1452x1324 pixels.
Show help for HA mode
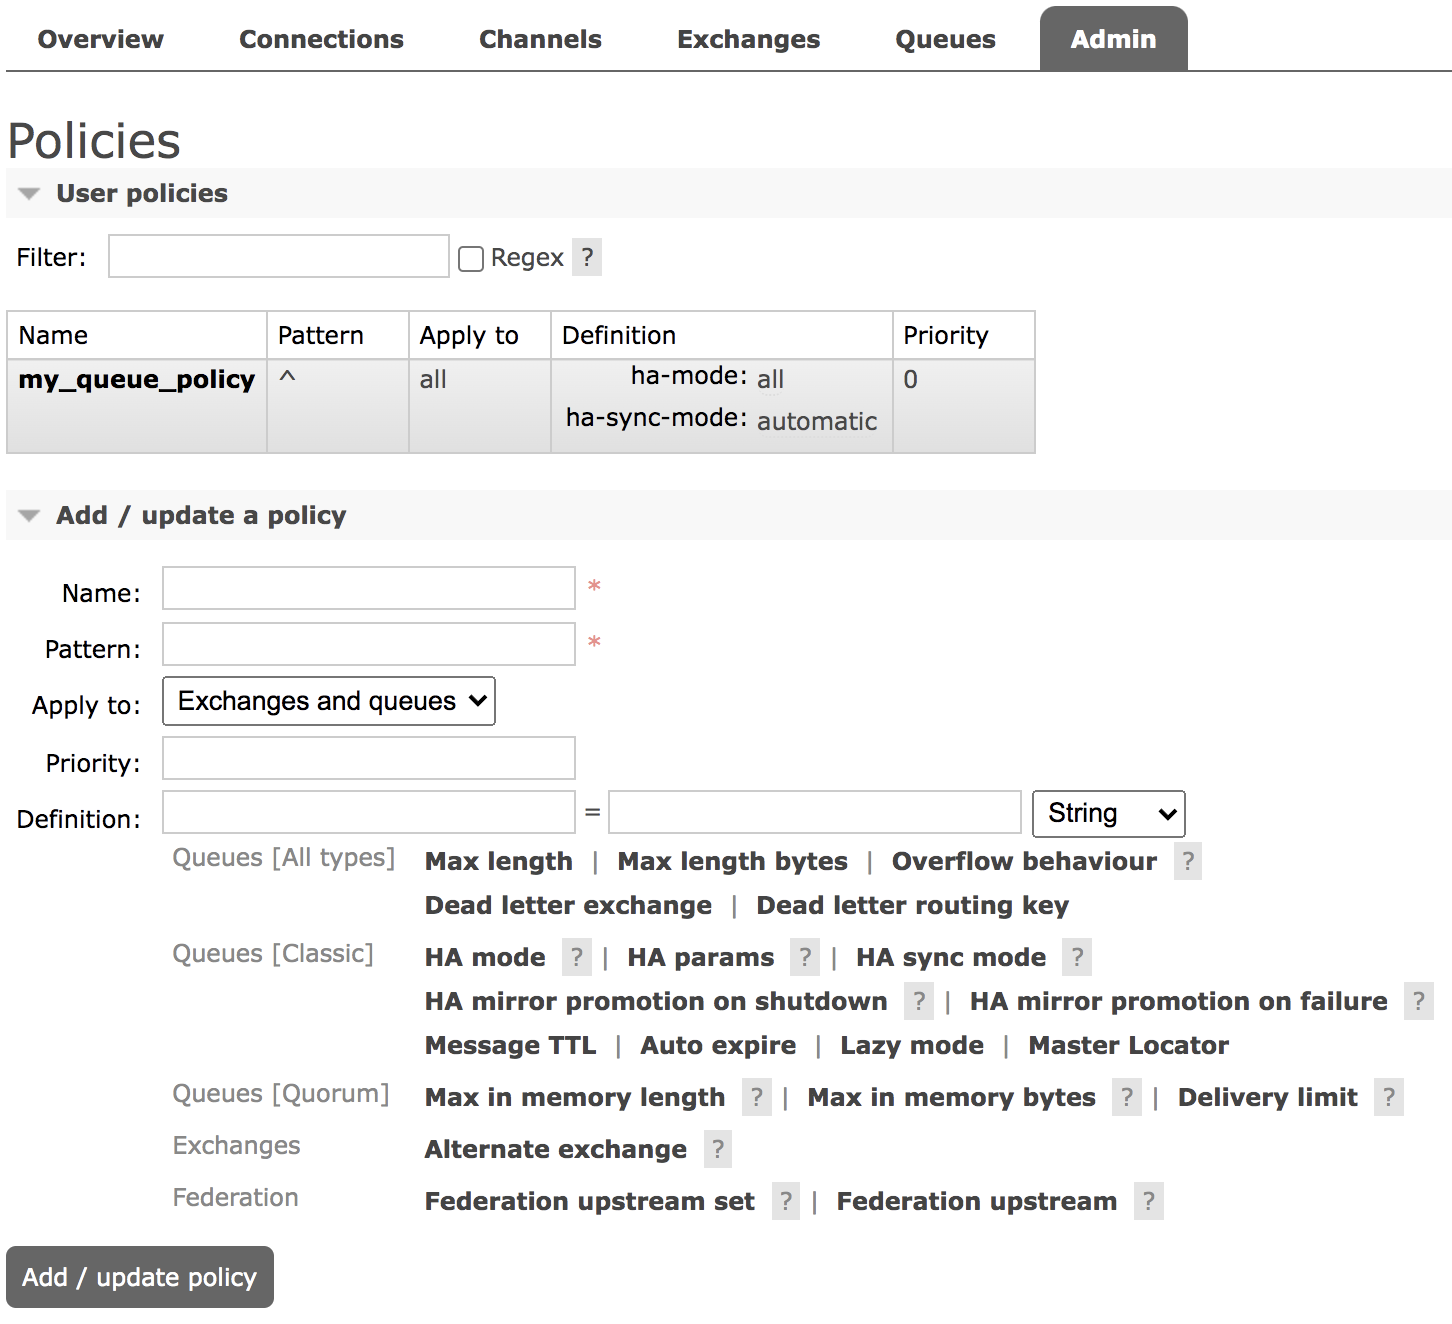pos(576,957)
